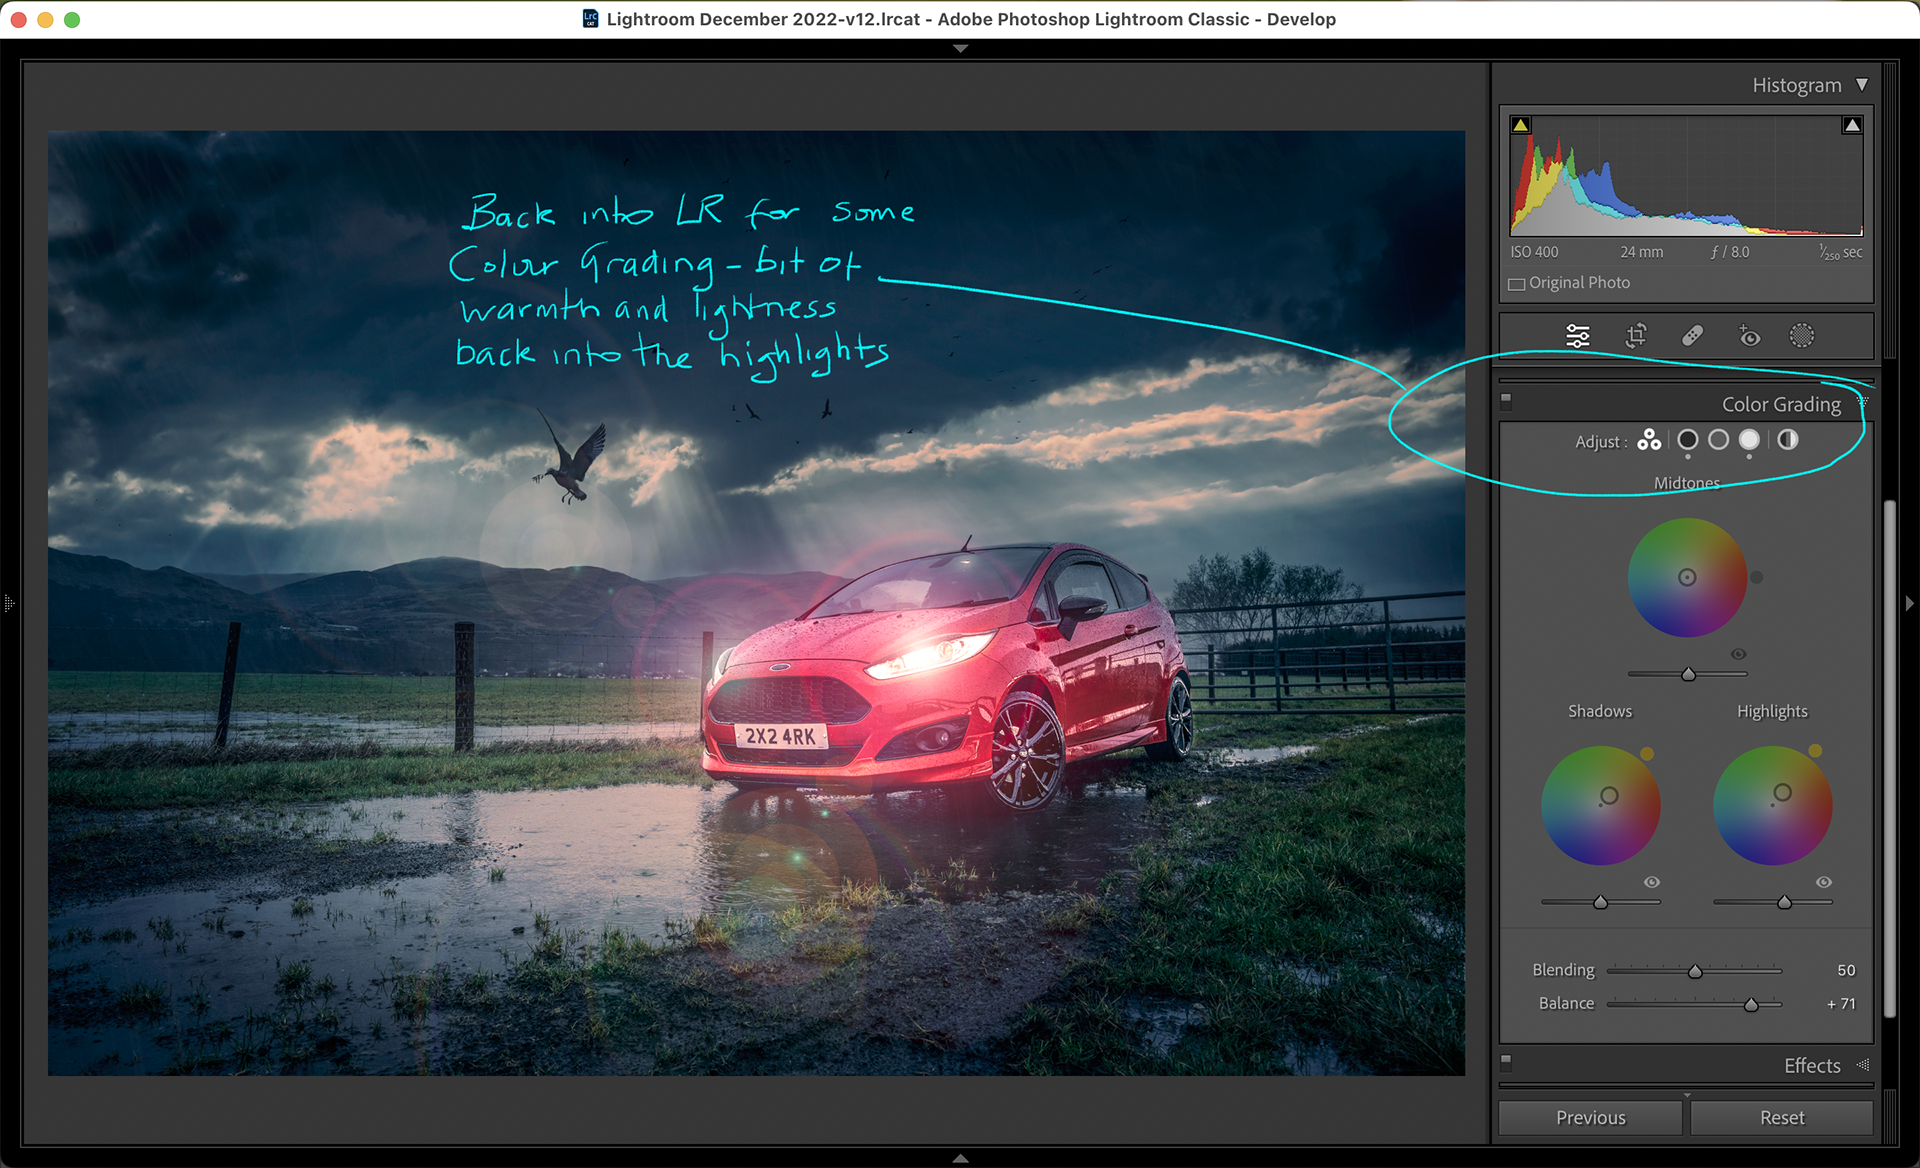Click the shadows wheel hue handle

[1609, 796]
